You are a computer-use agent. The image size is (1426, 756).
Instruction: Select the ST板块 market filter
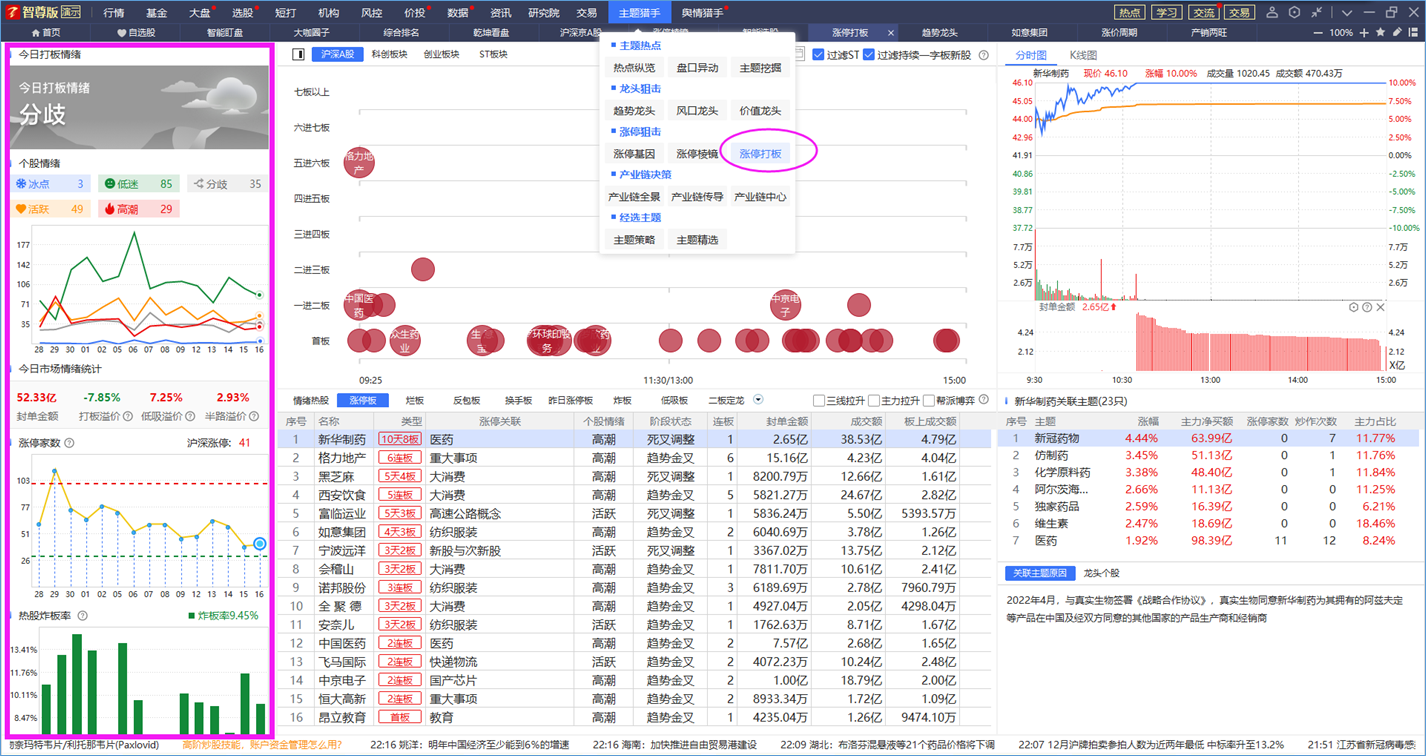point(493,55)
